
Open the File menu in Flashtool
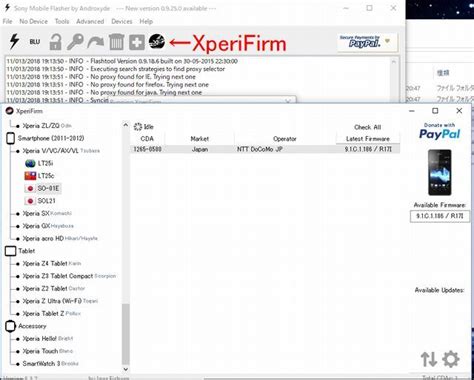coord(7,21)
